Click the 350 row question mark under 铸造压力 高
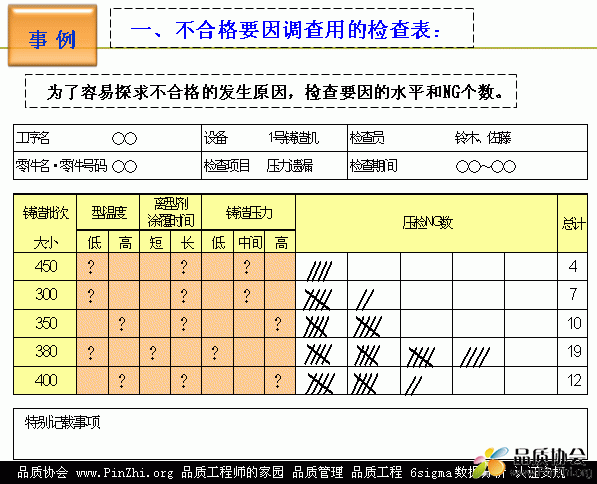597x484 pixels. point(278,324)
